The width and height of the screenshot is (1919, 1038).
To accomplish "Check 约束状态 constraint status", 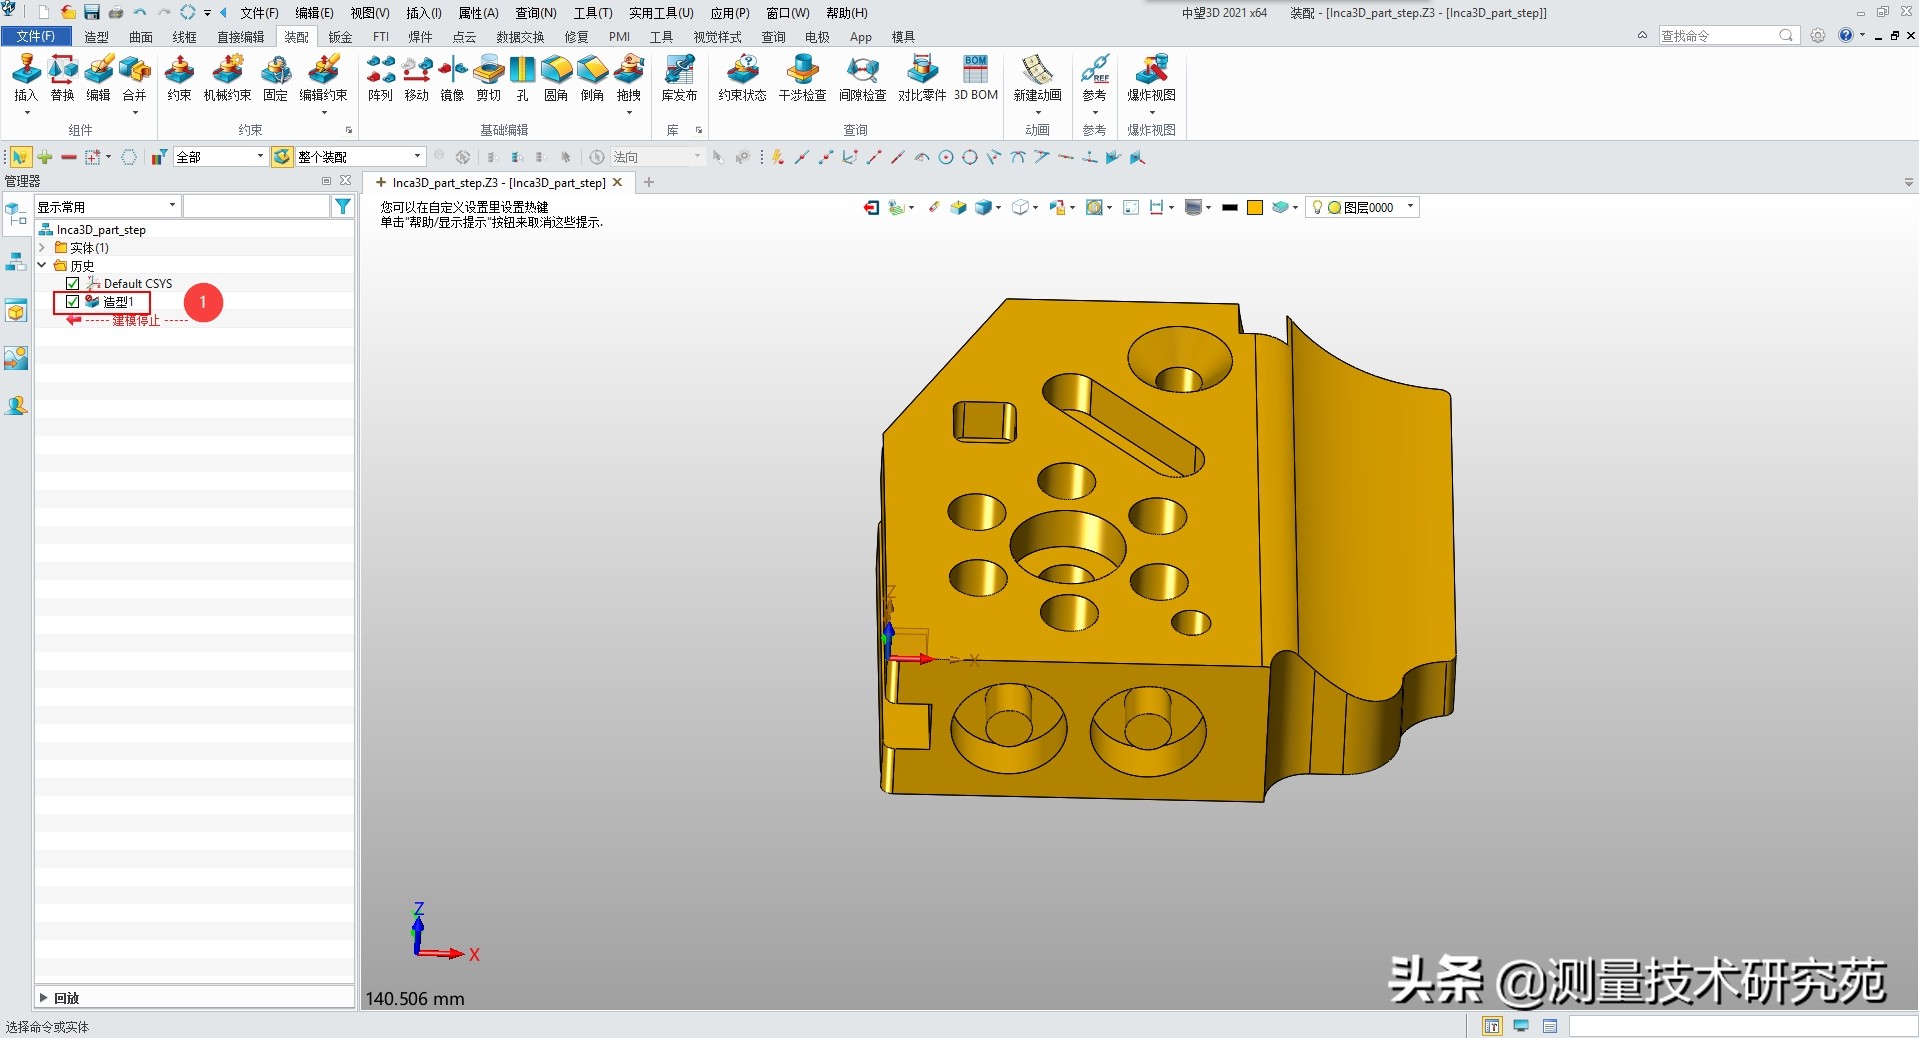I will point(742,78).
